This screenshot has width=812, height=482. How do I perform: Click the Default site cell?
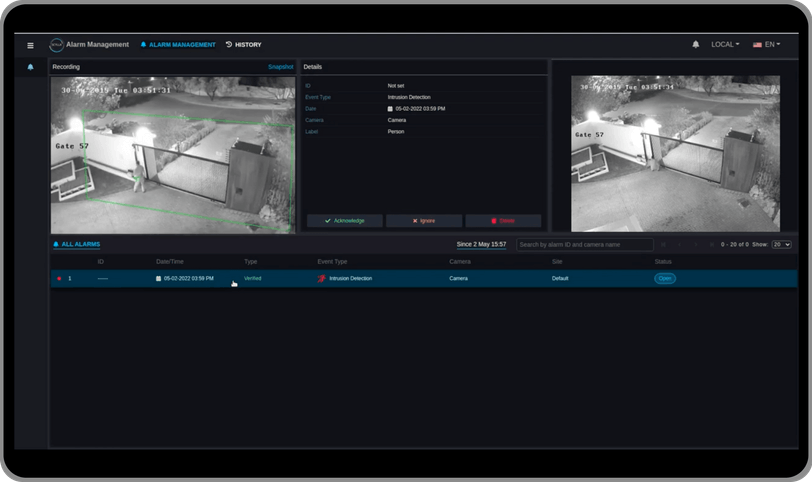[x=560, y=279]
